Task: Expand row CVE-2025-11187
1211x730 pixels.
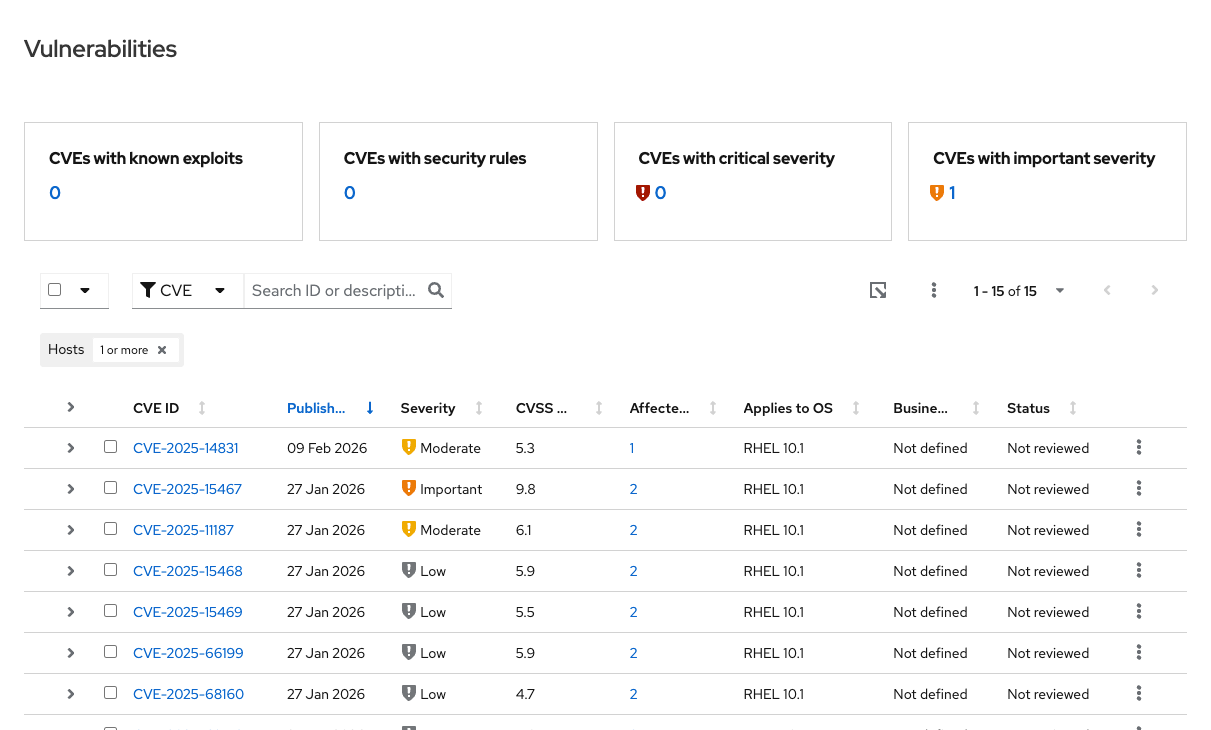Action: click(71, 530)
